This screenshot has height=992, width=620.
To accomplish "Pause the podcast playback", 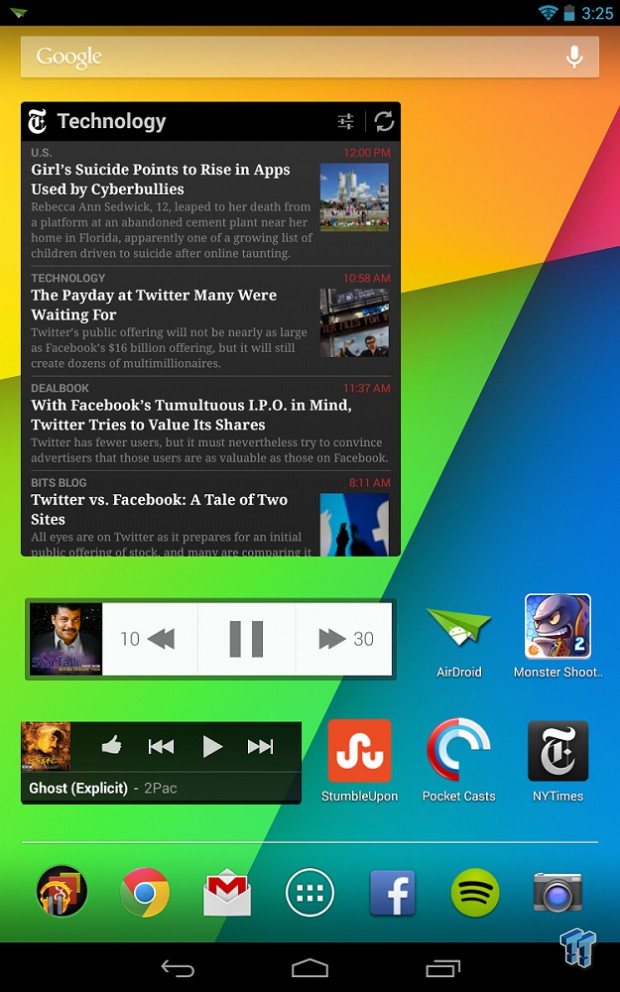I will point(246,639).
